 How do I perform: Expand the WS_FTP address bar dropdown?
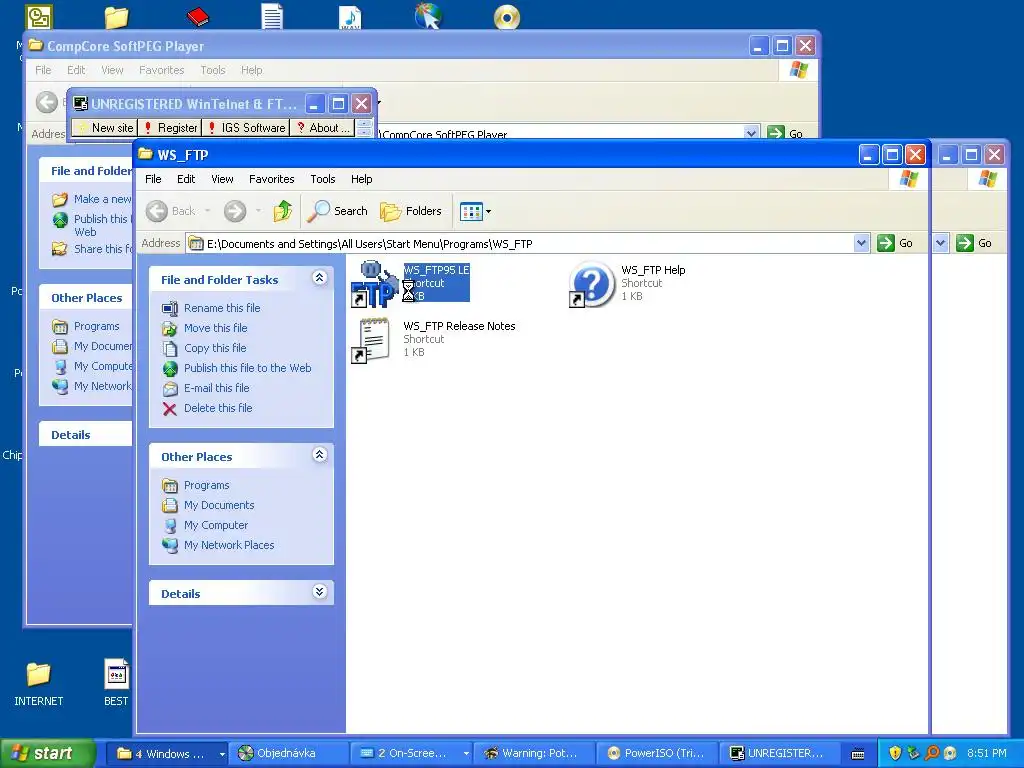point(861,244)
